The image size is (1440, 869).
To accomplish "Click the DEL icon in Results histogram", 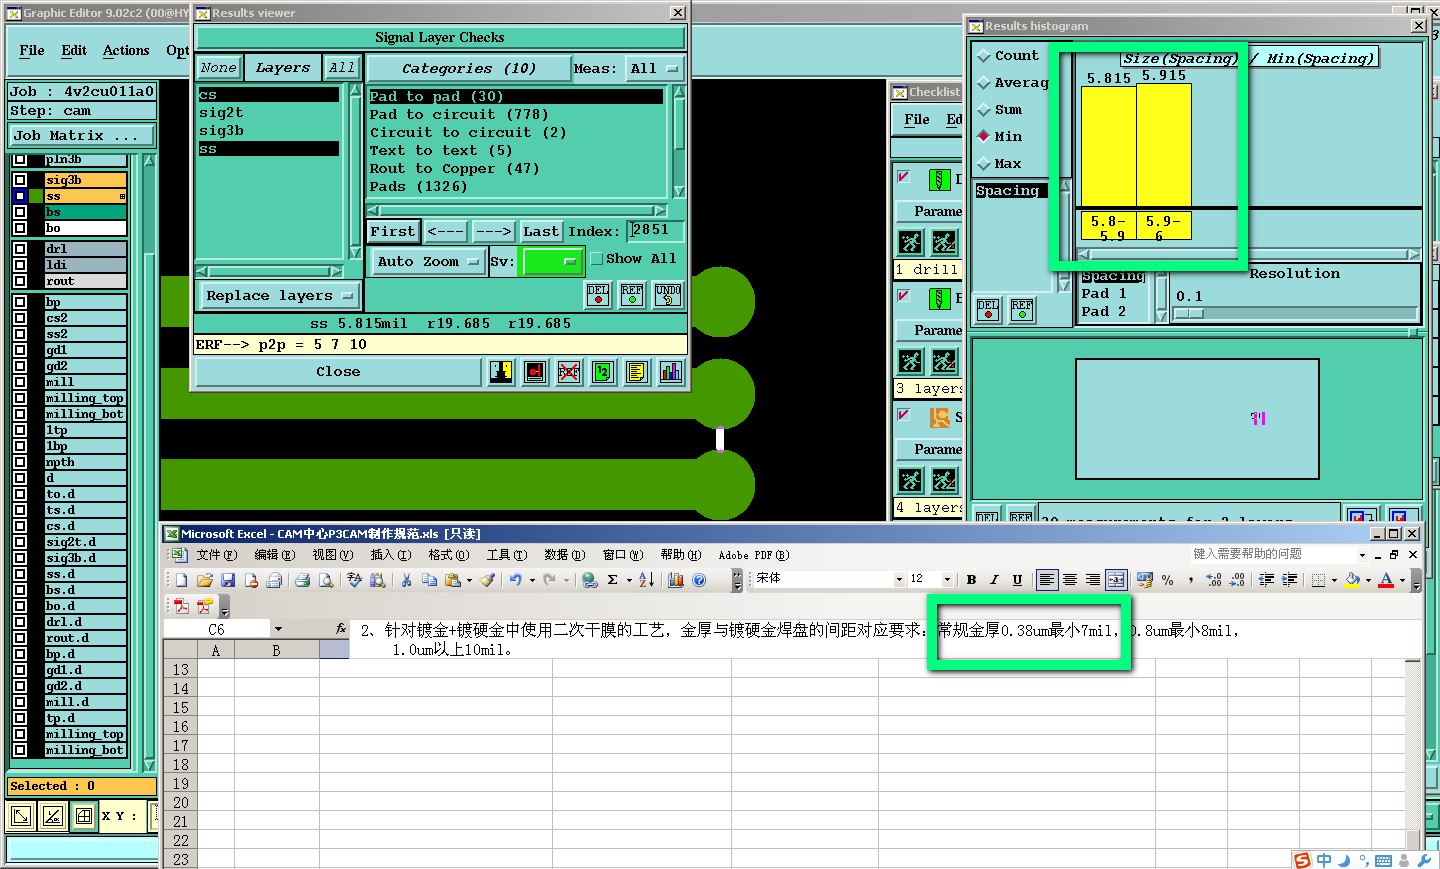I will [988, 310].
